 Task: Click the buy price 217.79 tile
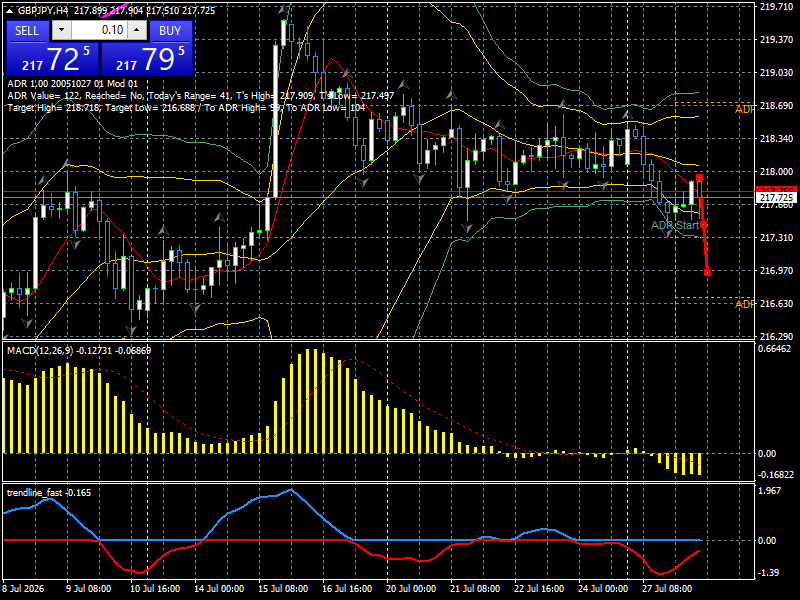click(147, 59)
